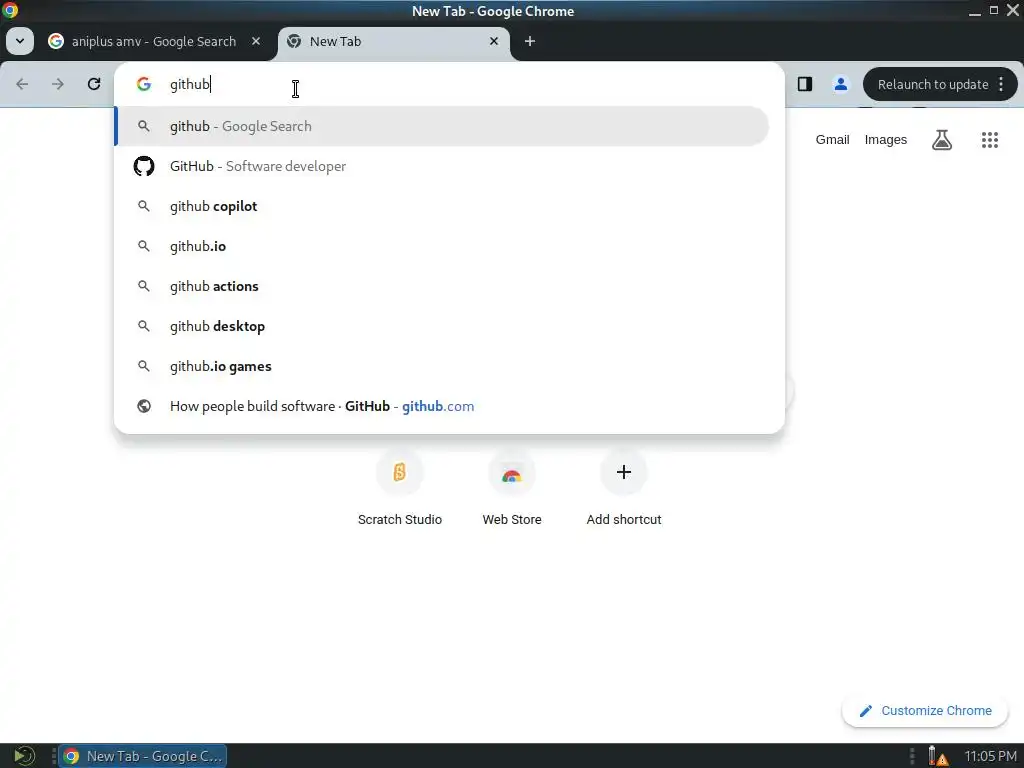Open the Web Store shortcut

coord(512,488)
